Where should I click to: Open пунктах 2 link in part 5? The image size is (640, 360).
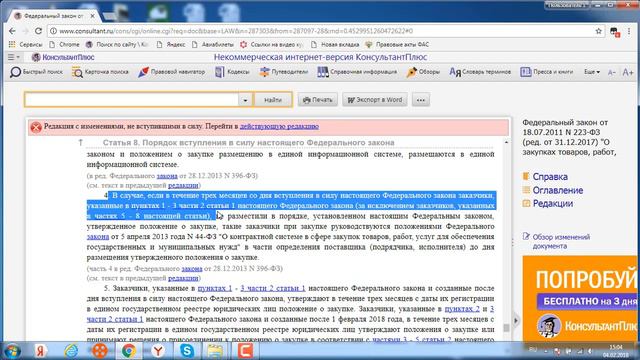pos(462,309)
